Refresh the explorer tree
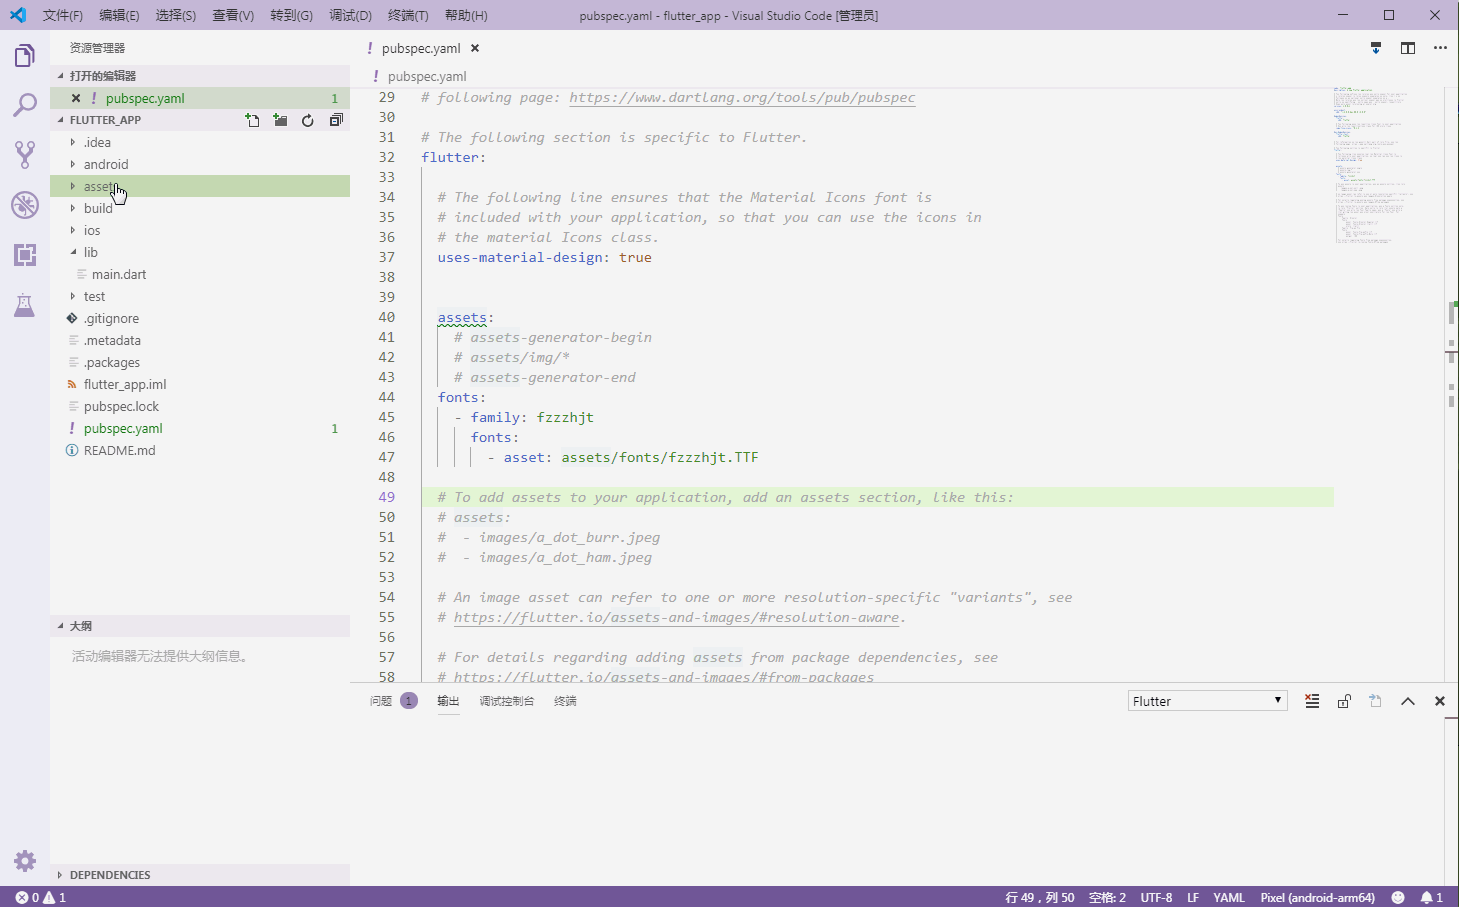Screen dimensions: 1459x907 (x=308, y=120)
